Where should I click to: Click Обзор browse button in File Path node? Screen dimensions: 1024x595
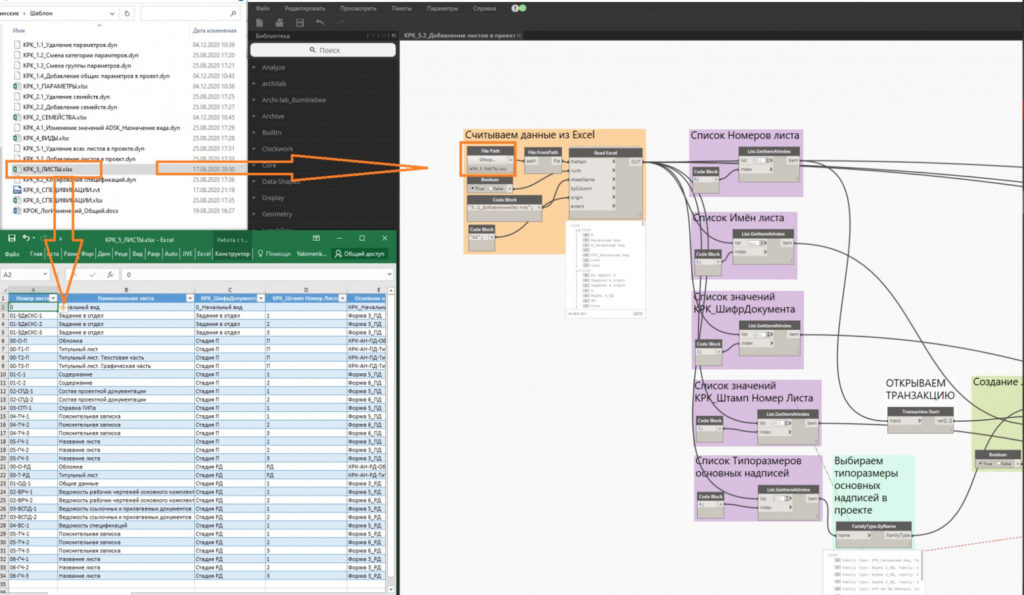point(488,159)
